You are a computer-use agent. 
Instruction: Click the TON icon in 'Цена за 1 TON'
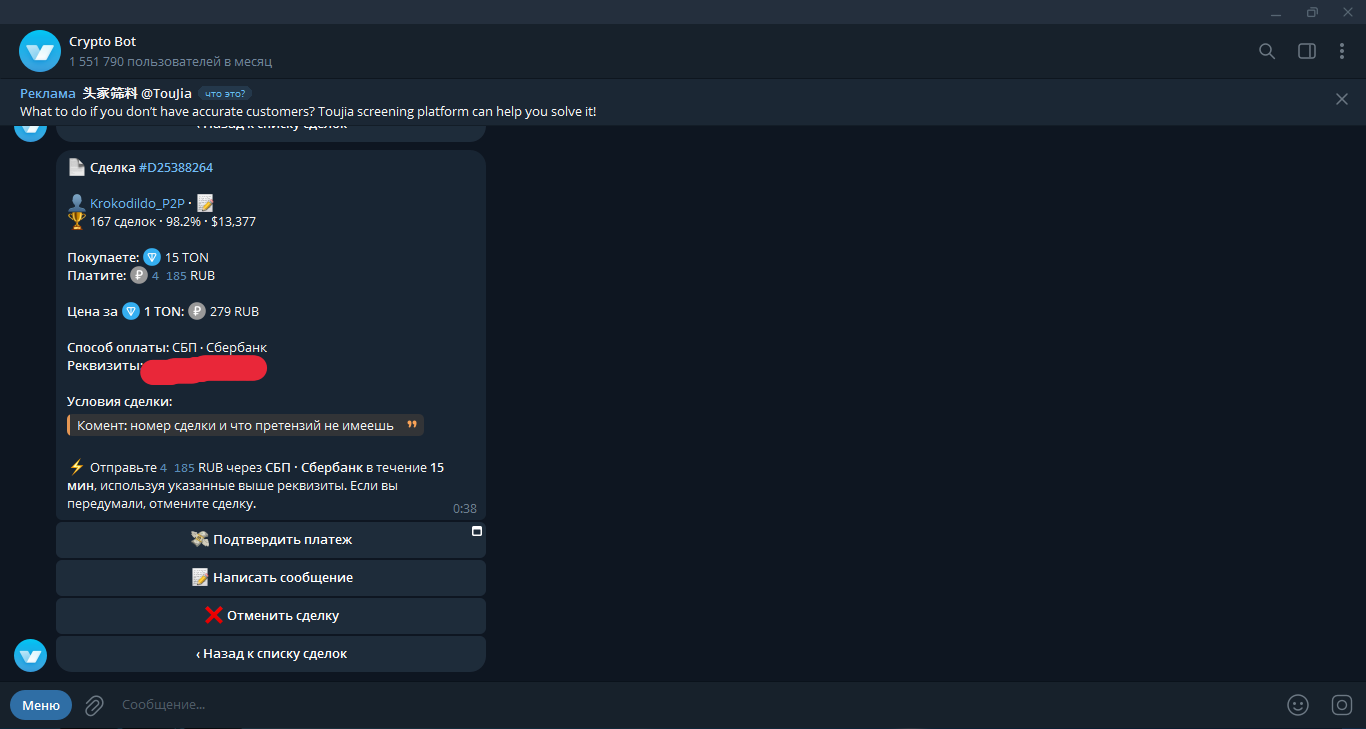click(131, 311)
